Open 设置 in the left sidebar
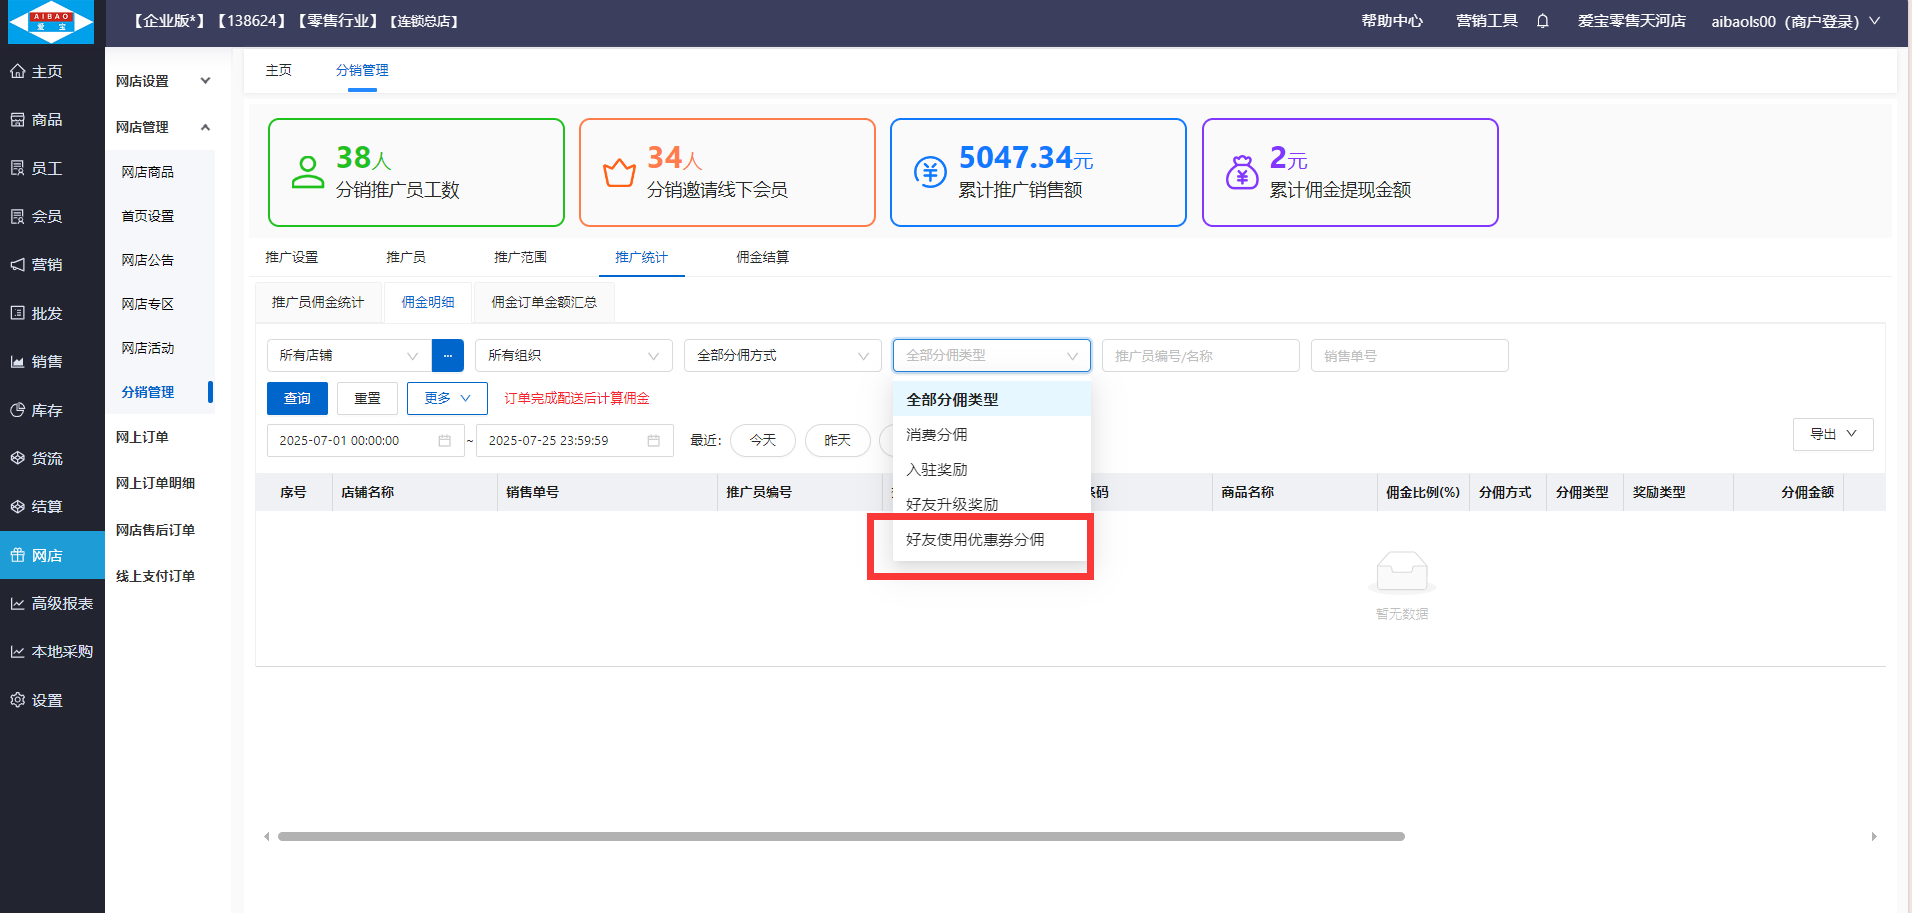The image size is (1912, 913). 47,700
